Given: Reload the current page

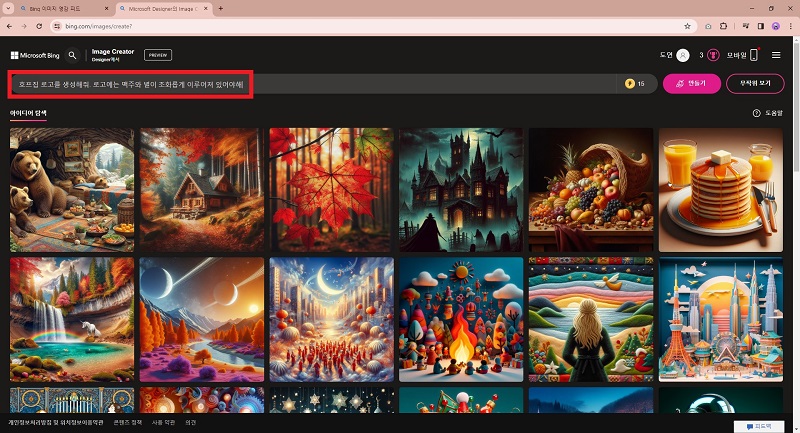Looking at the screenshot, I should (39, 26).
